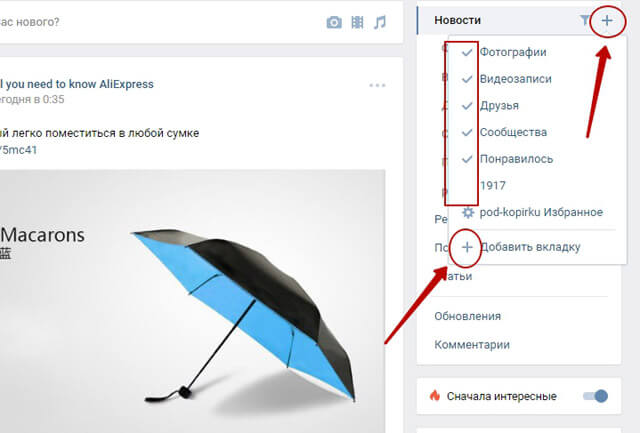Uncheck the Друзья tab option
The width and height of the screenshot is (640, 433).
pos(467,106)
